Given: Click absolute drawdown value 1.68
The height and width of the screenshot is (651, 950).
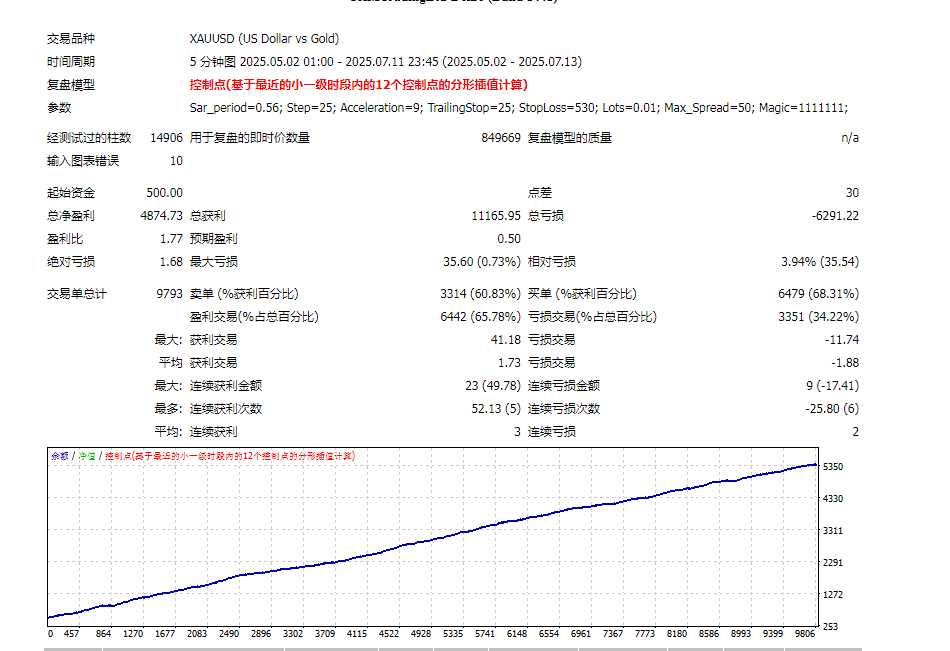Looking at the screenshot, I should click(x=171, y=262).
